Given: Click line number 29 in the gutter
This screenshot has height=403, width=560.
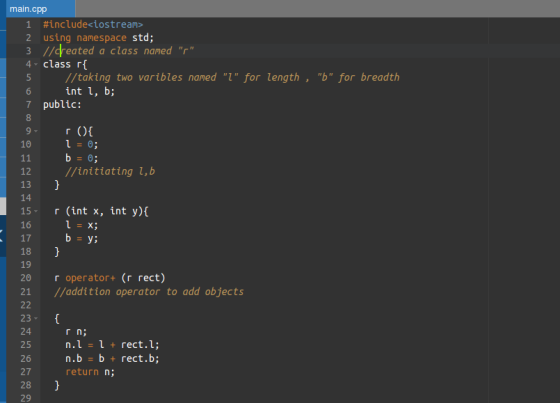Looking at the screenshot, I should [26, 398].
